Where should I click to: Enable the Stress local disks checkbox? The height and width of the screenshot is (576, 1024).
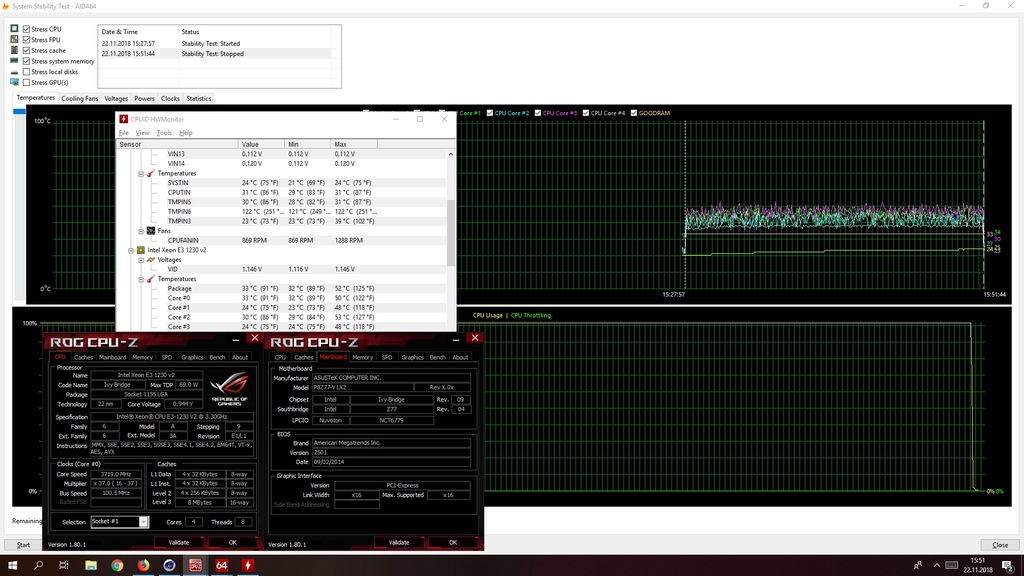point(26,72)
